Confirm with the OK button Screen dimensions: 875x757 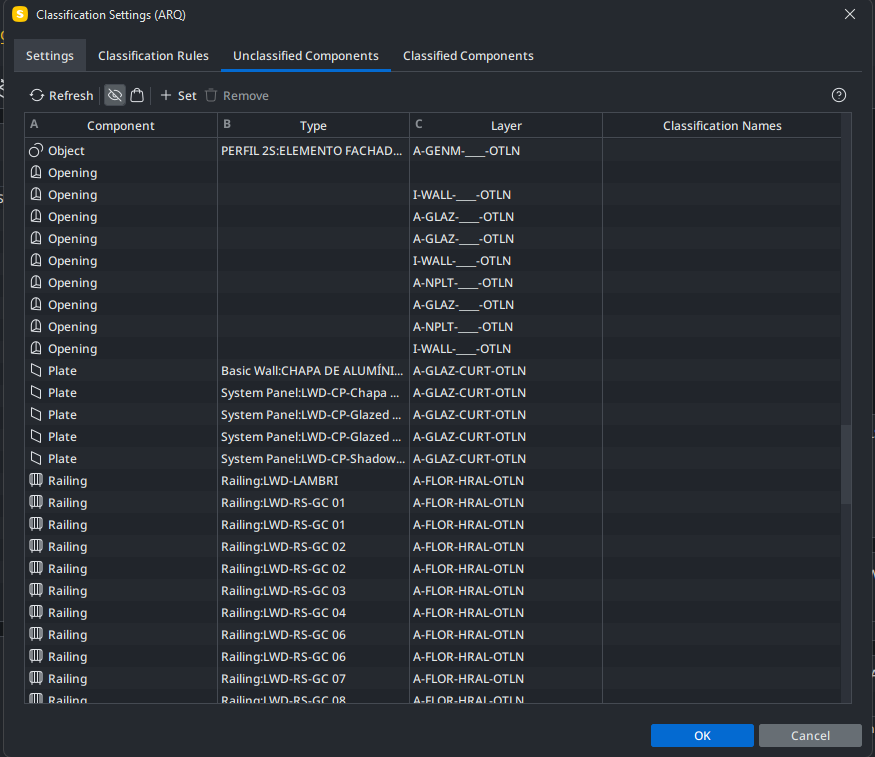pos(702,735)
